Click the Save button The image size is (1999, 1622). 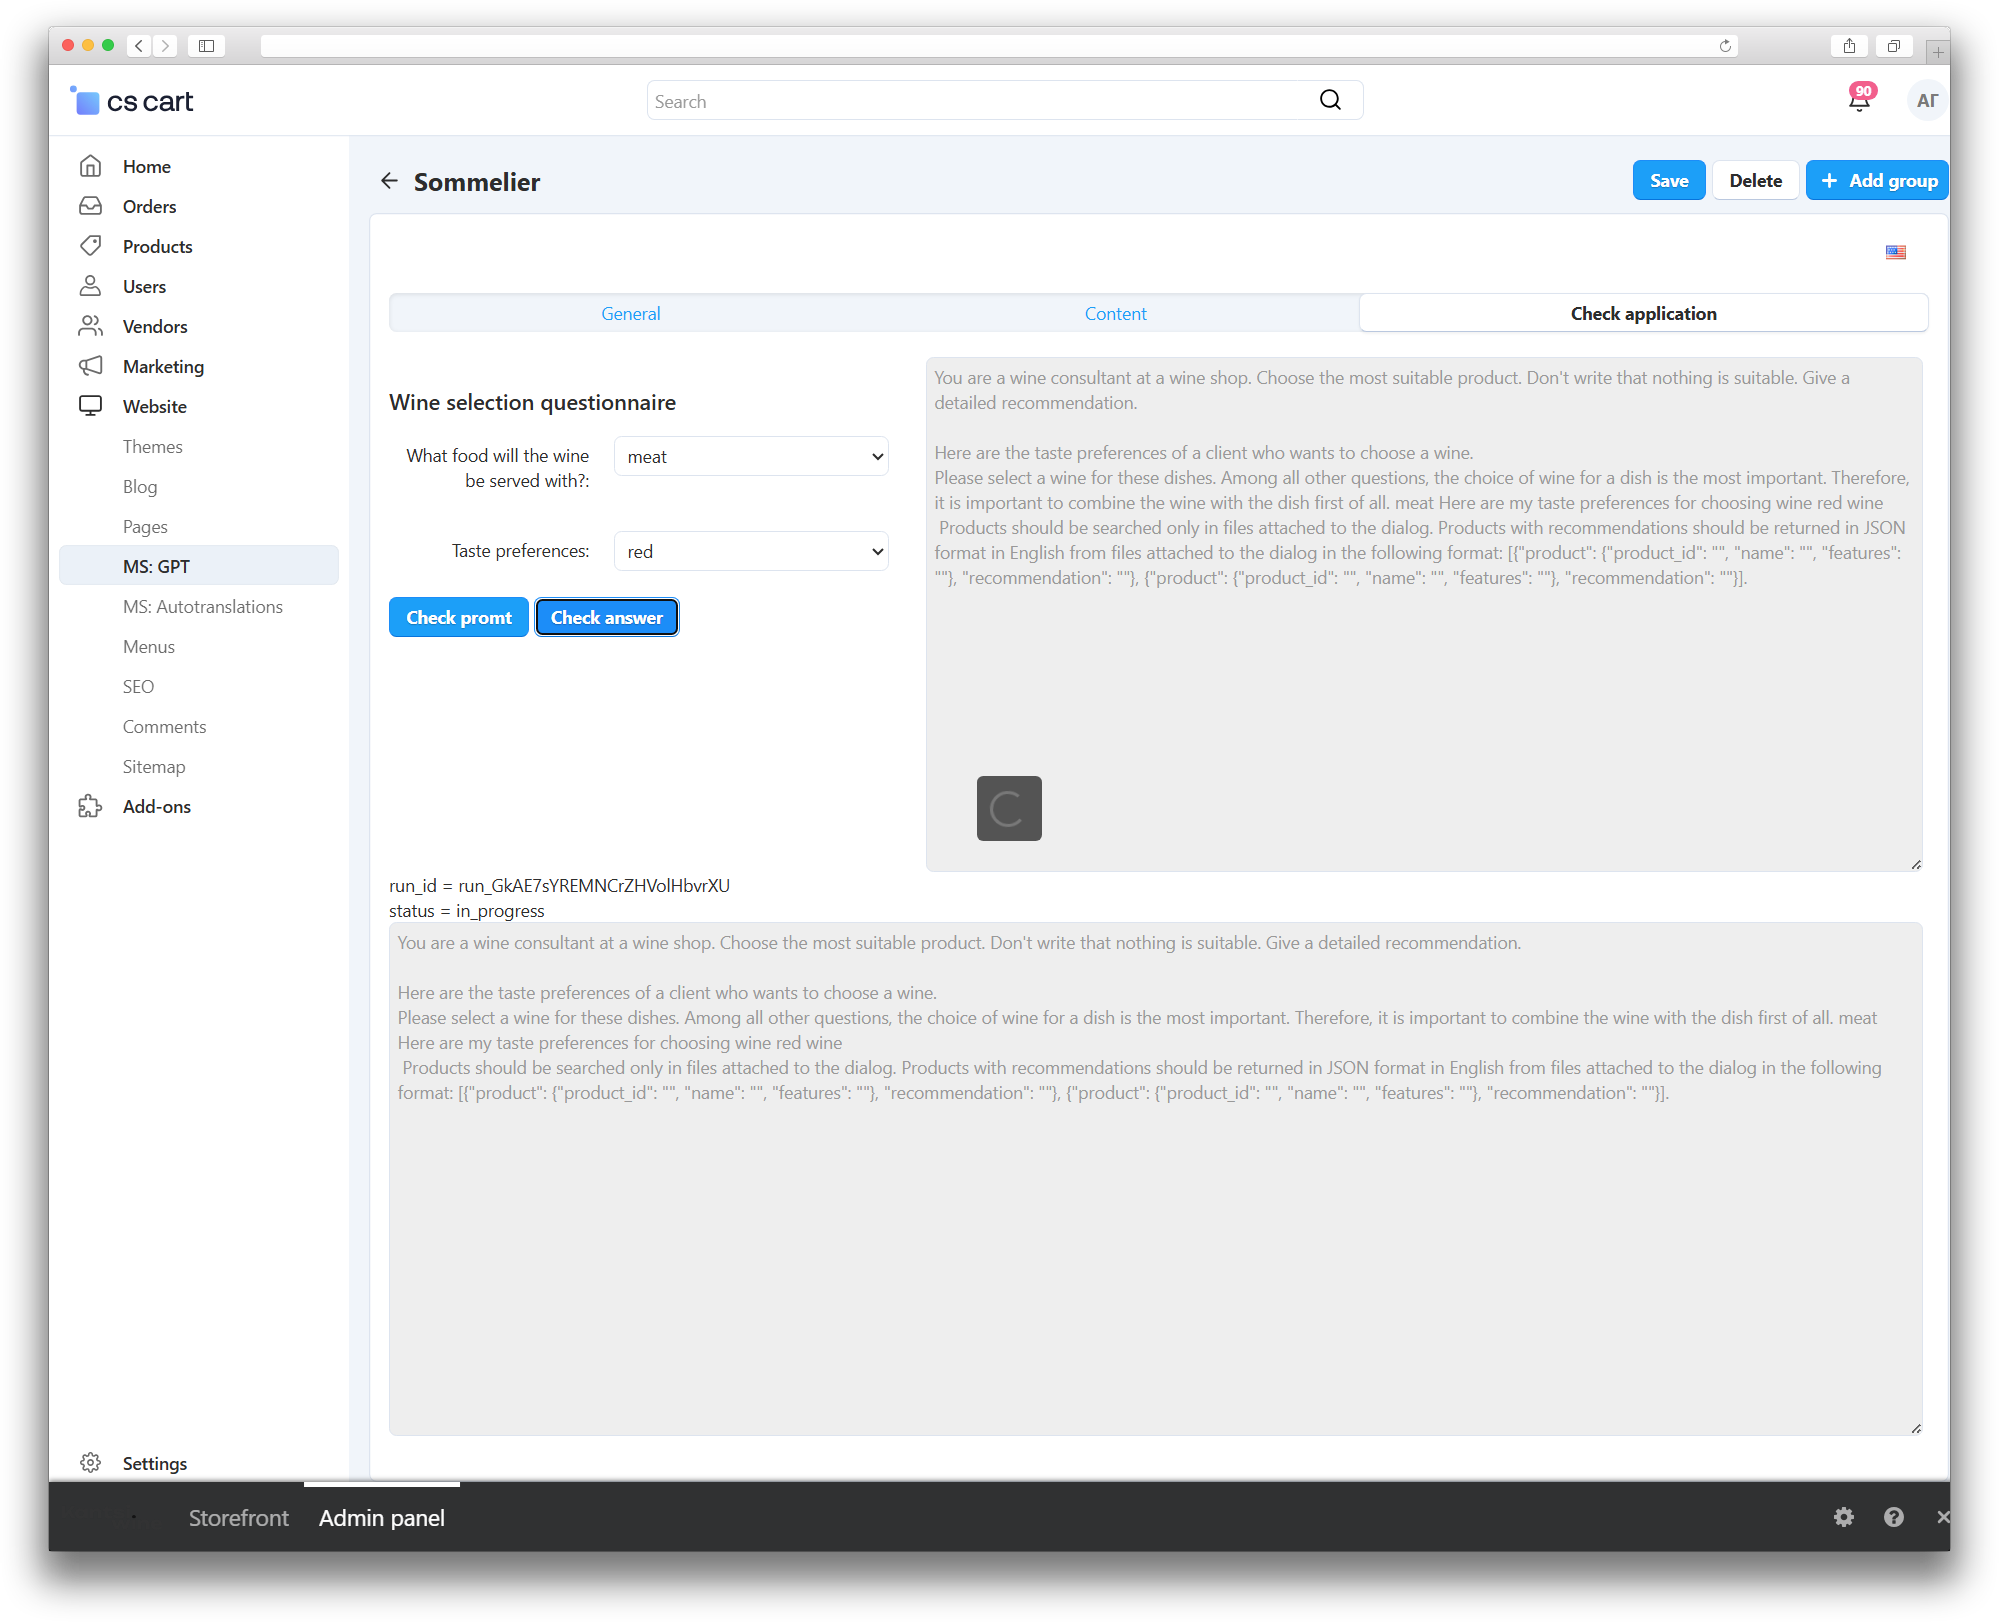pyautogui.click(x=1668, y=181)
